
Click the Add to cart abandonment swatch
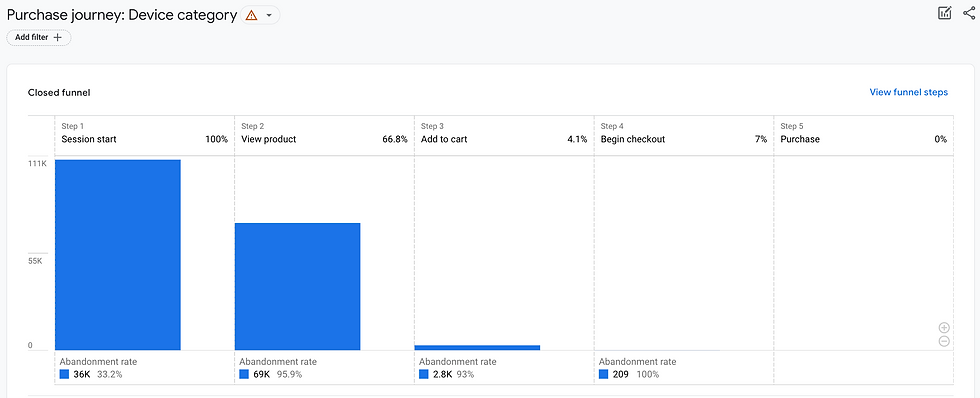click(424, 374)
